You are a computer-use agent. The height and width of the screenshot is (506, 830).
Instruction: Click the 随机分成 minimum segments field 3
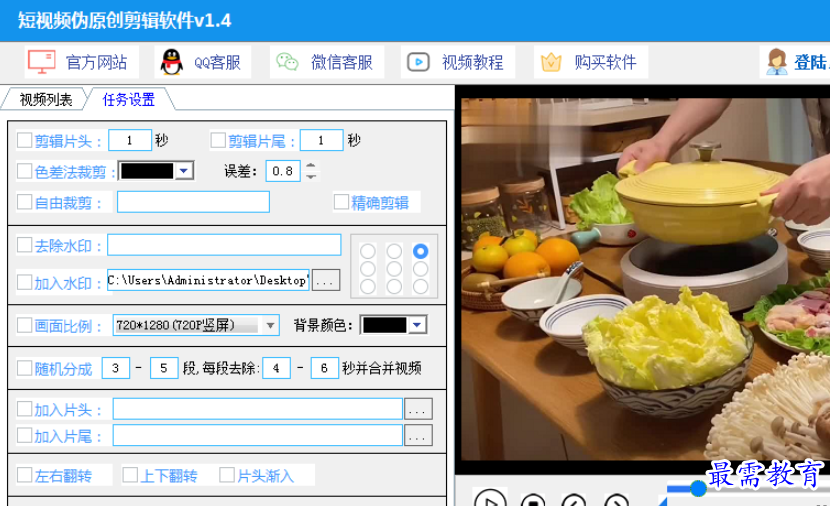[115, 368]
